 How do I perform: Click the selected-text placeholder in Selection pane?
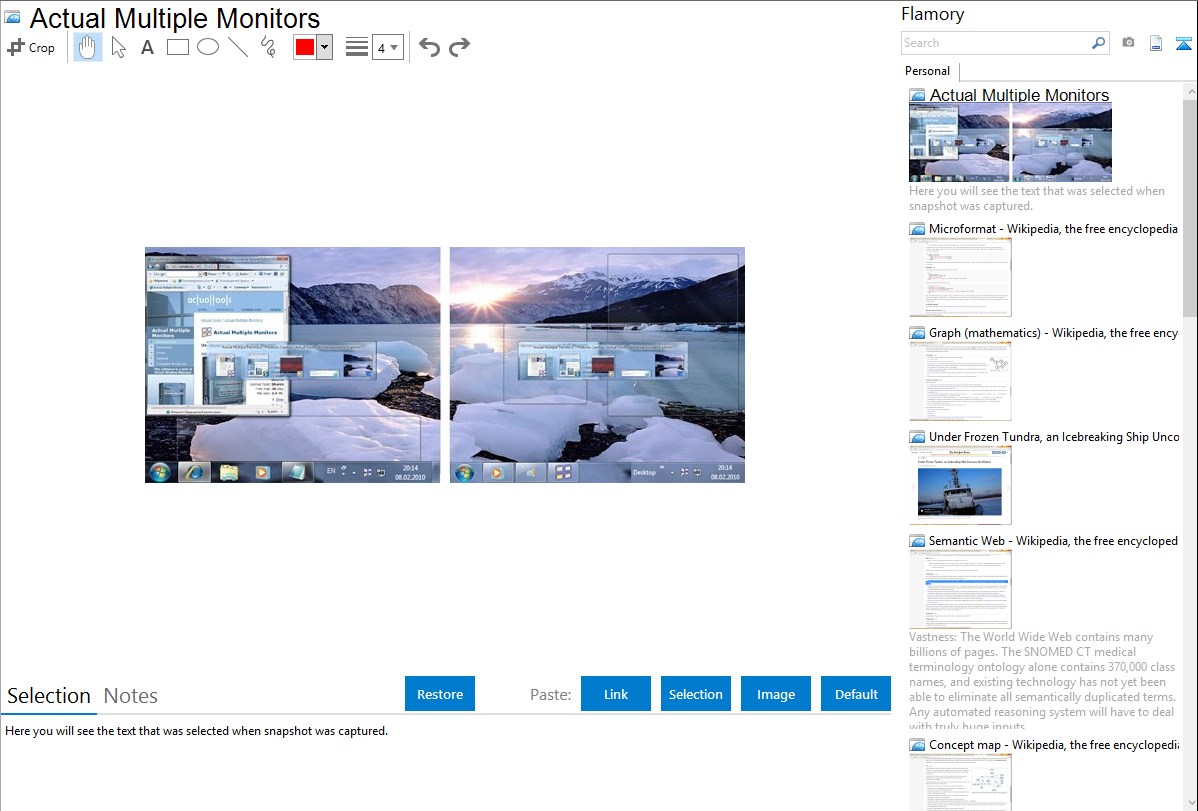(196, 731)
